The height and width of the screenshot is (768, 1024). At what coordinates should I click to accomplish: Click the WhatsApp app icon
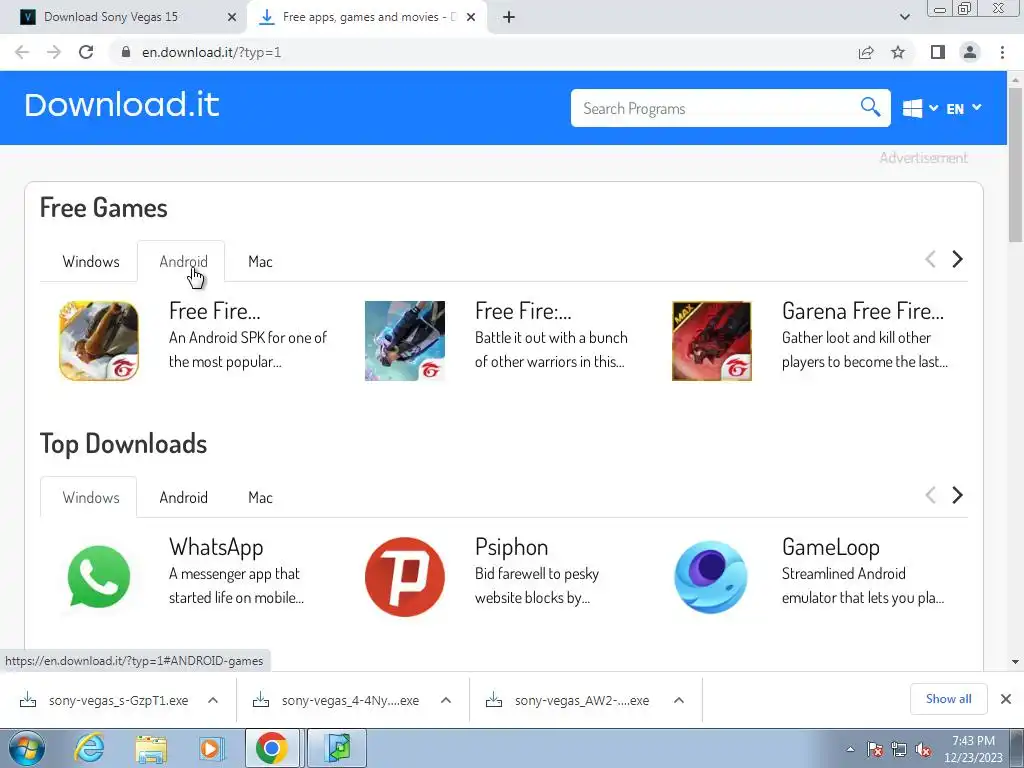[99, 577]
